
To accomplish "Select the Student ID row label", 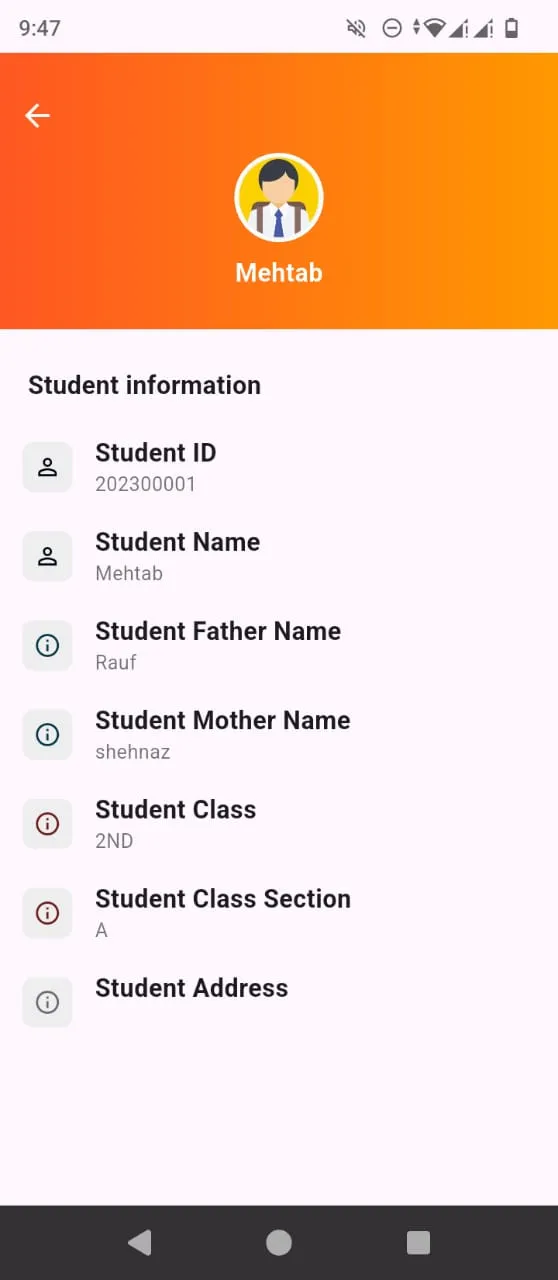I will (x=155, y=453).
